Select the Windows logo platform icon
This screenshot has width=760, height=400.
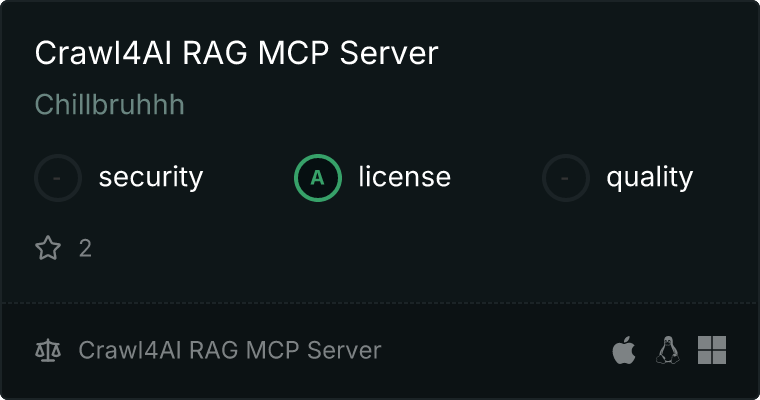pyautogui.click(x=712, y=350)
